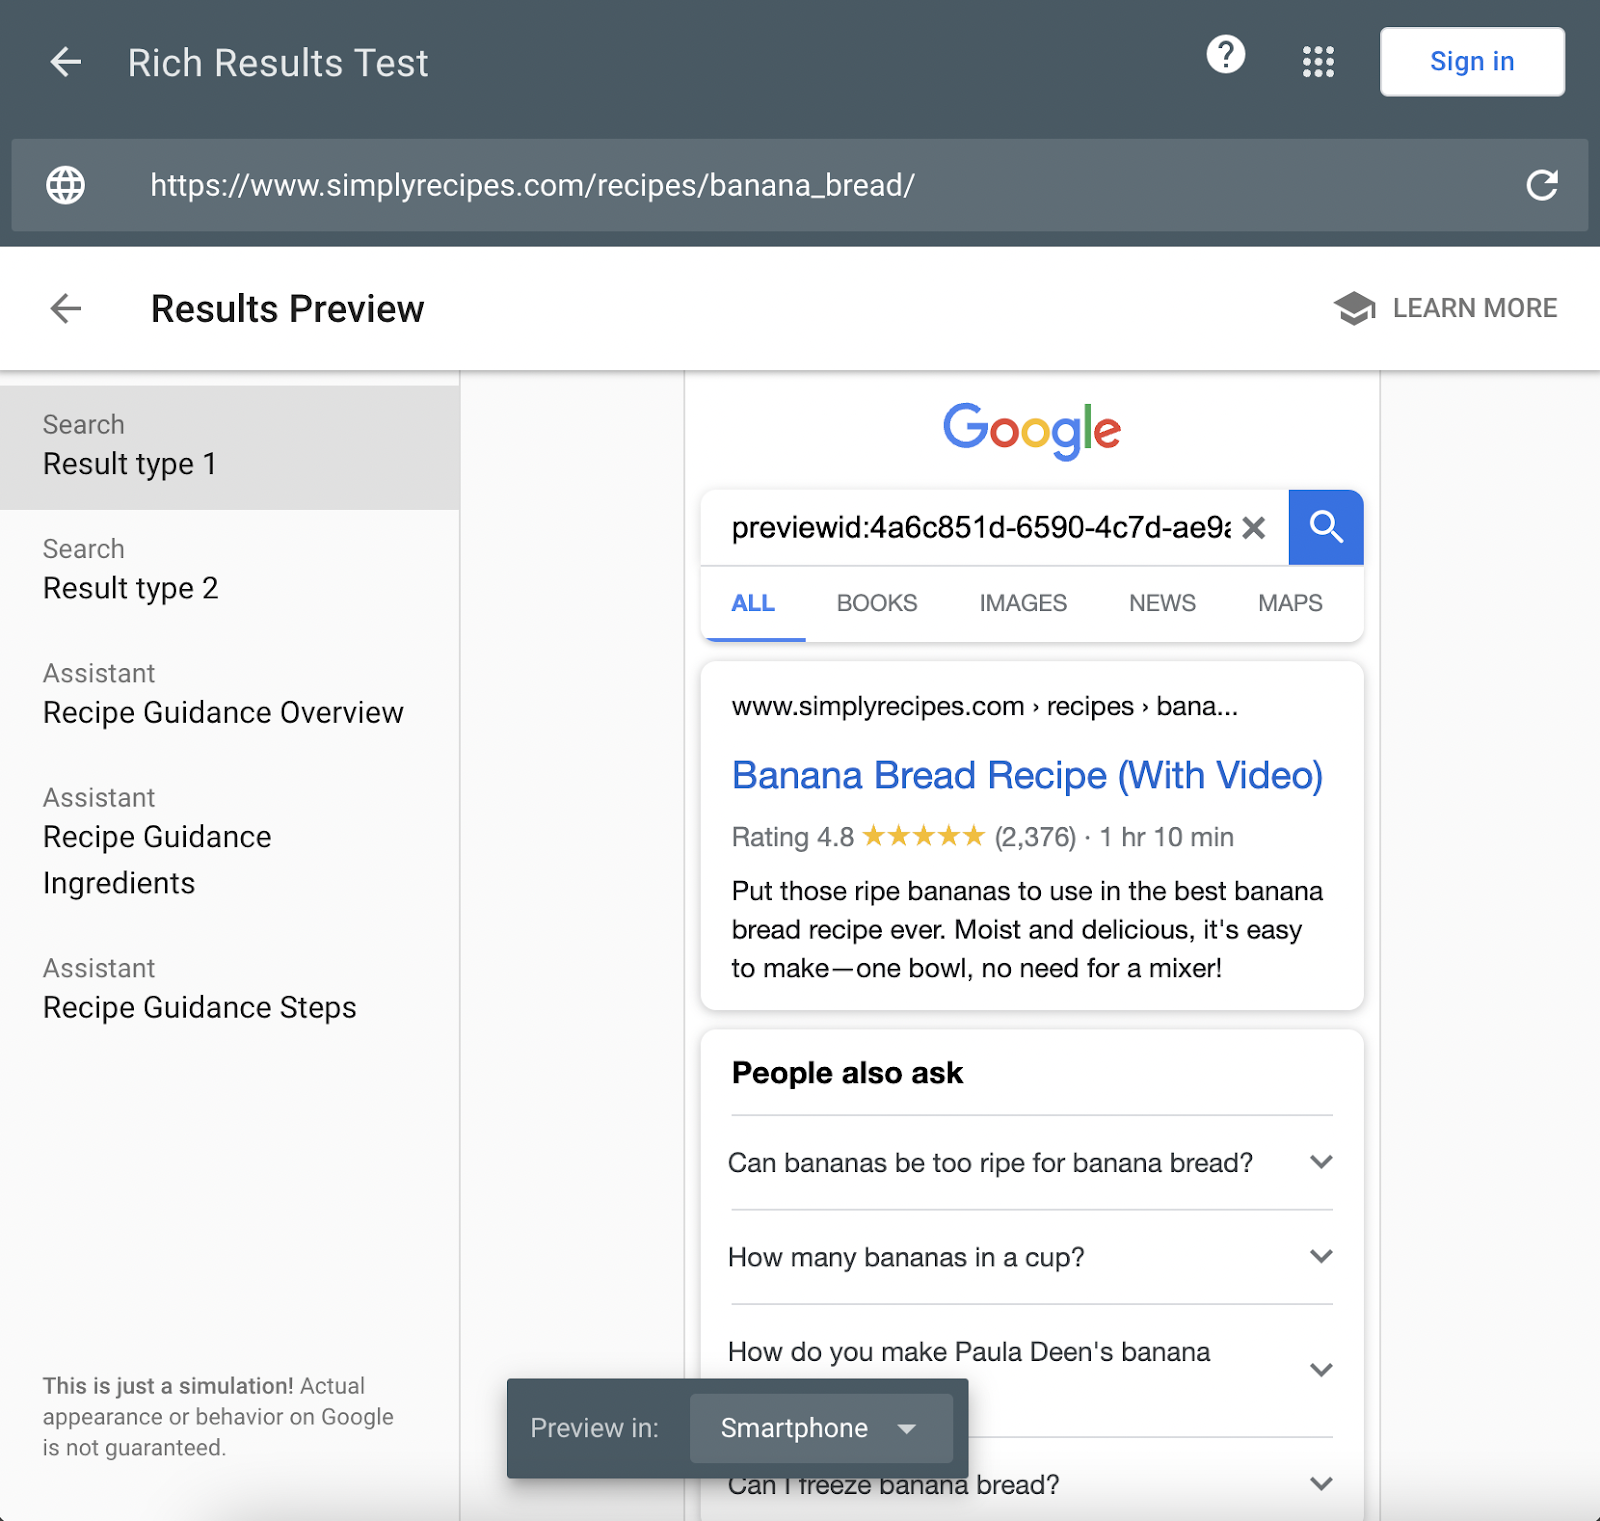Select Search Result type 1
1600x1521 pixels.
[x=230, y=447]
